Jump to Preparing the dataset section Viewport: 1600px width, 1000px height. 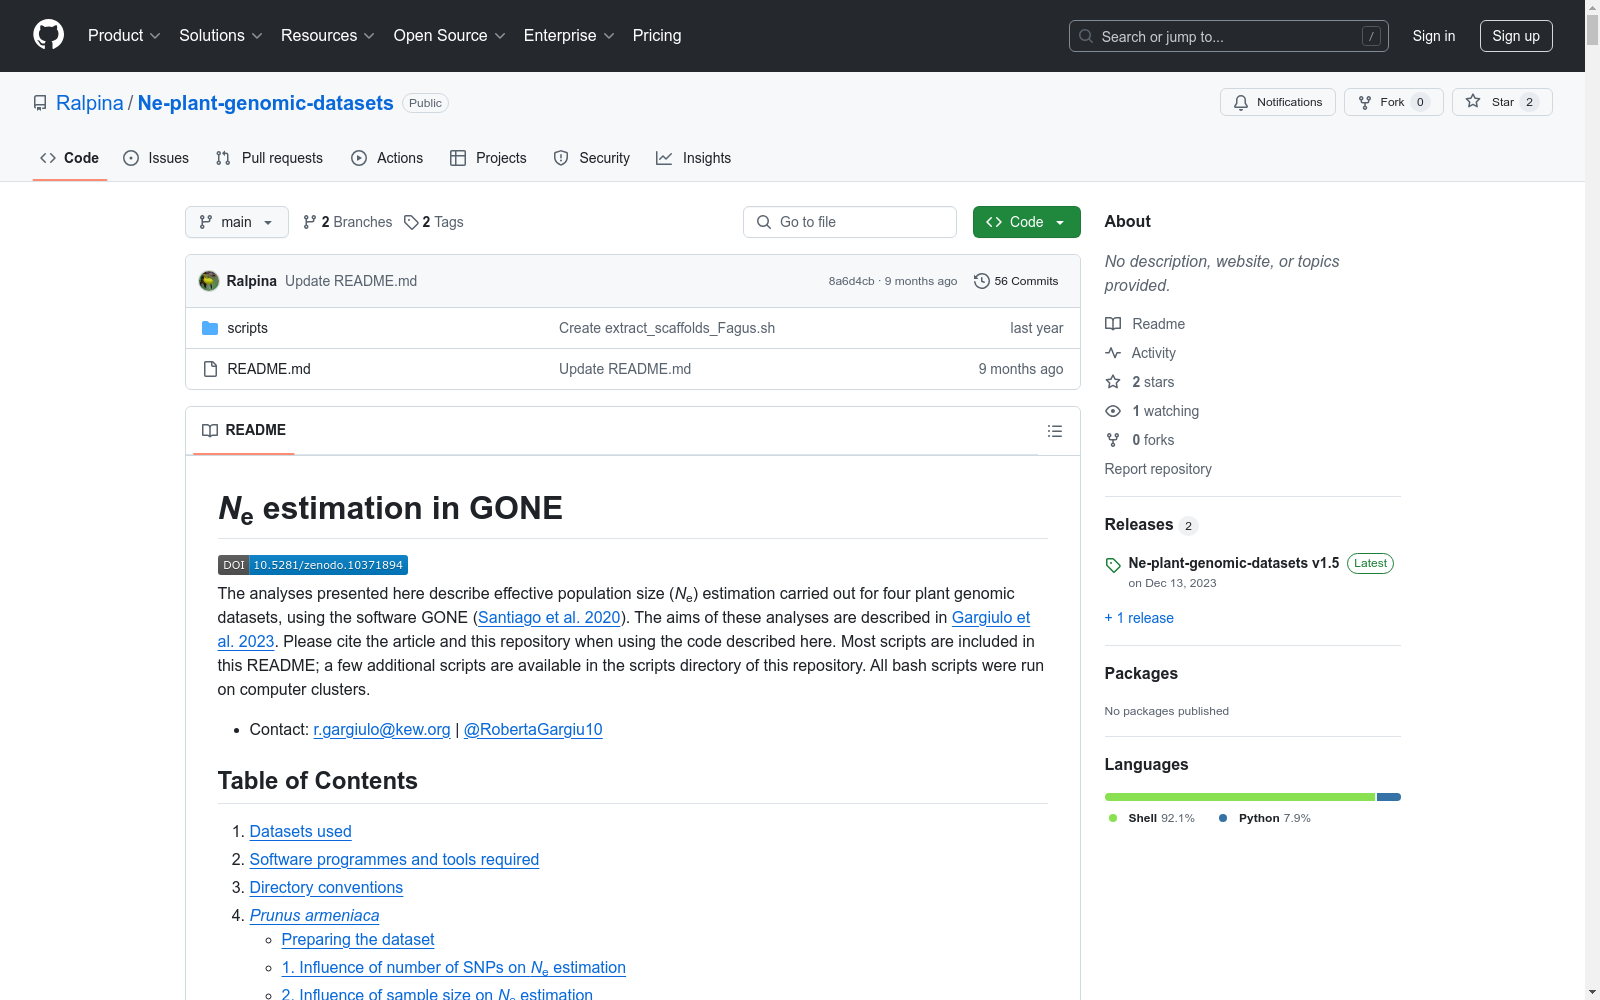[x=358, y=940]
